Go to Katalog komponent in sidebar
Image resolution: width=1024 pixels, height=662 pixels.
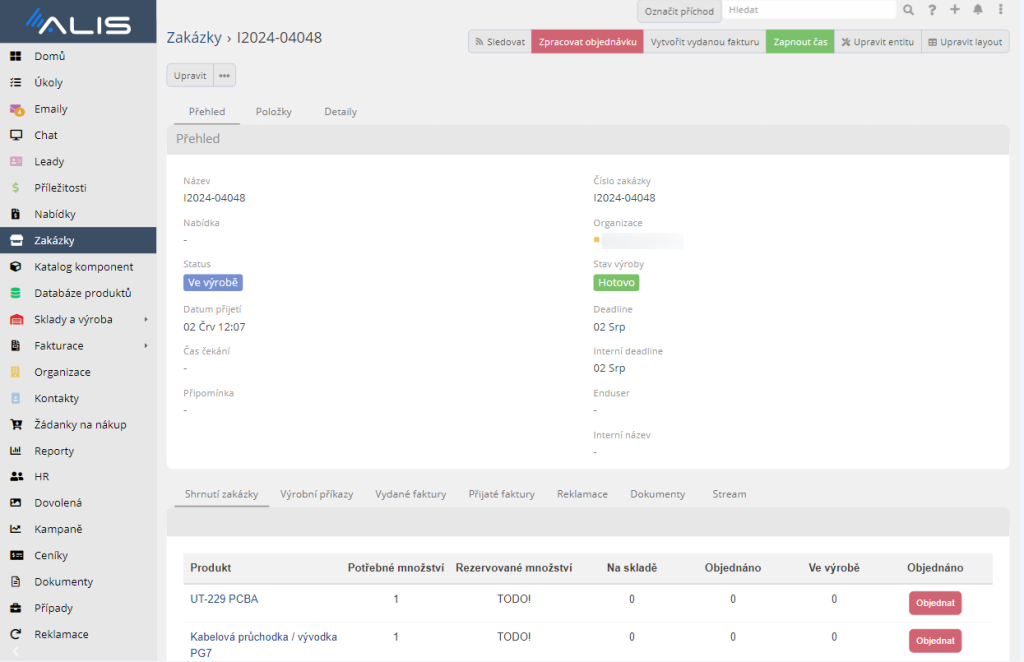coord(83,267)
